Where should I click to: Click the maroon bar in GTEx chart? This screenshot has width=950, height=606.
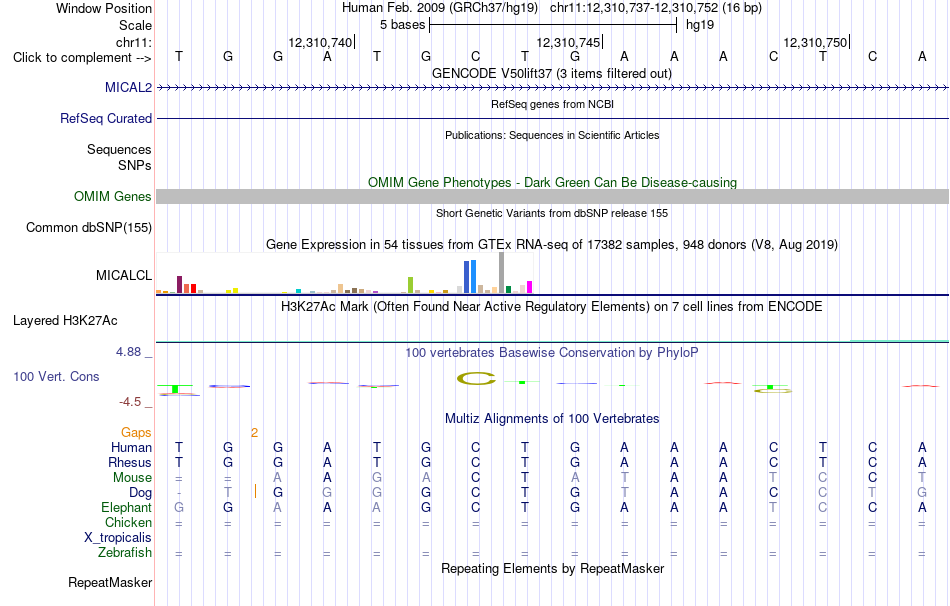pos(179,285)
